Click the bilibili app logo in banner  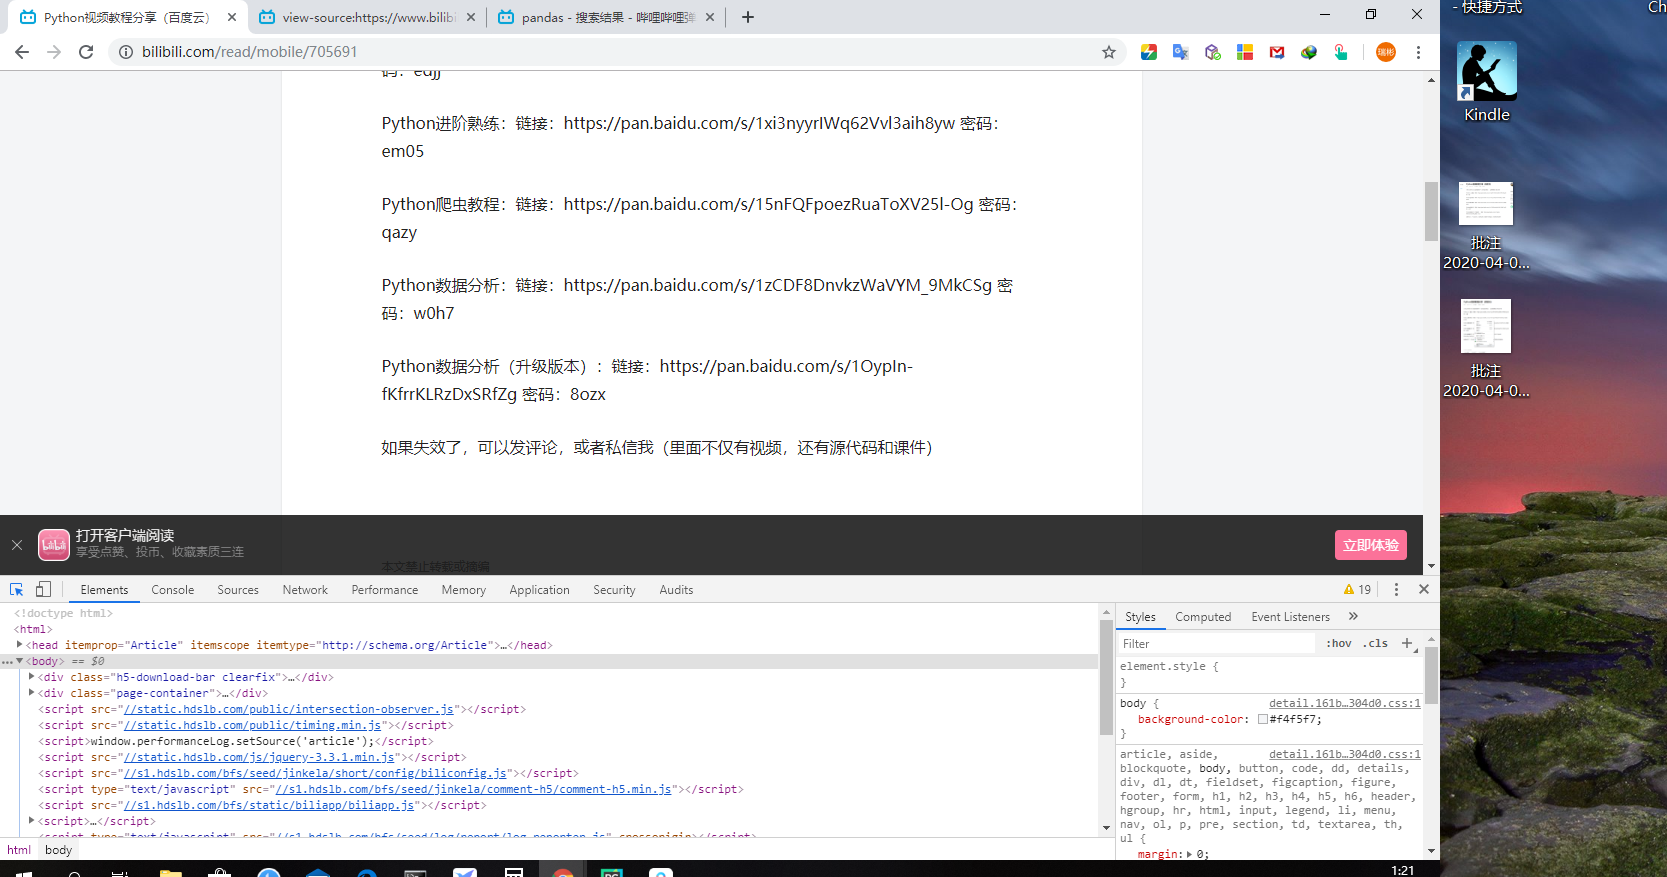[54, 545]
